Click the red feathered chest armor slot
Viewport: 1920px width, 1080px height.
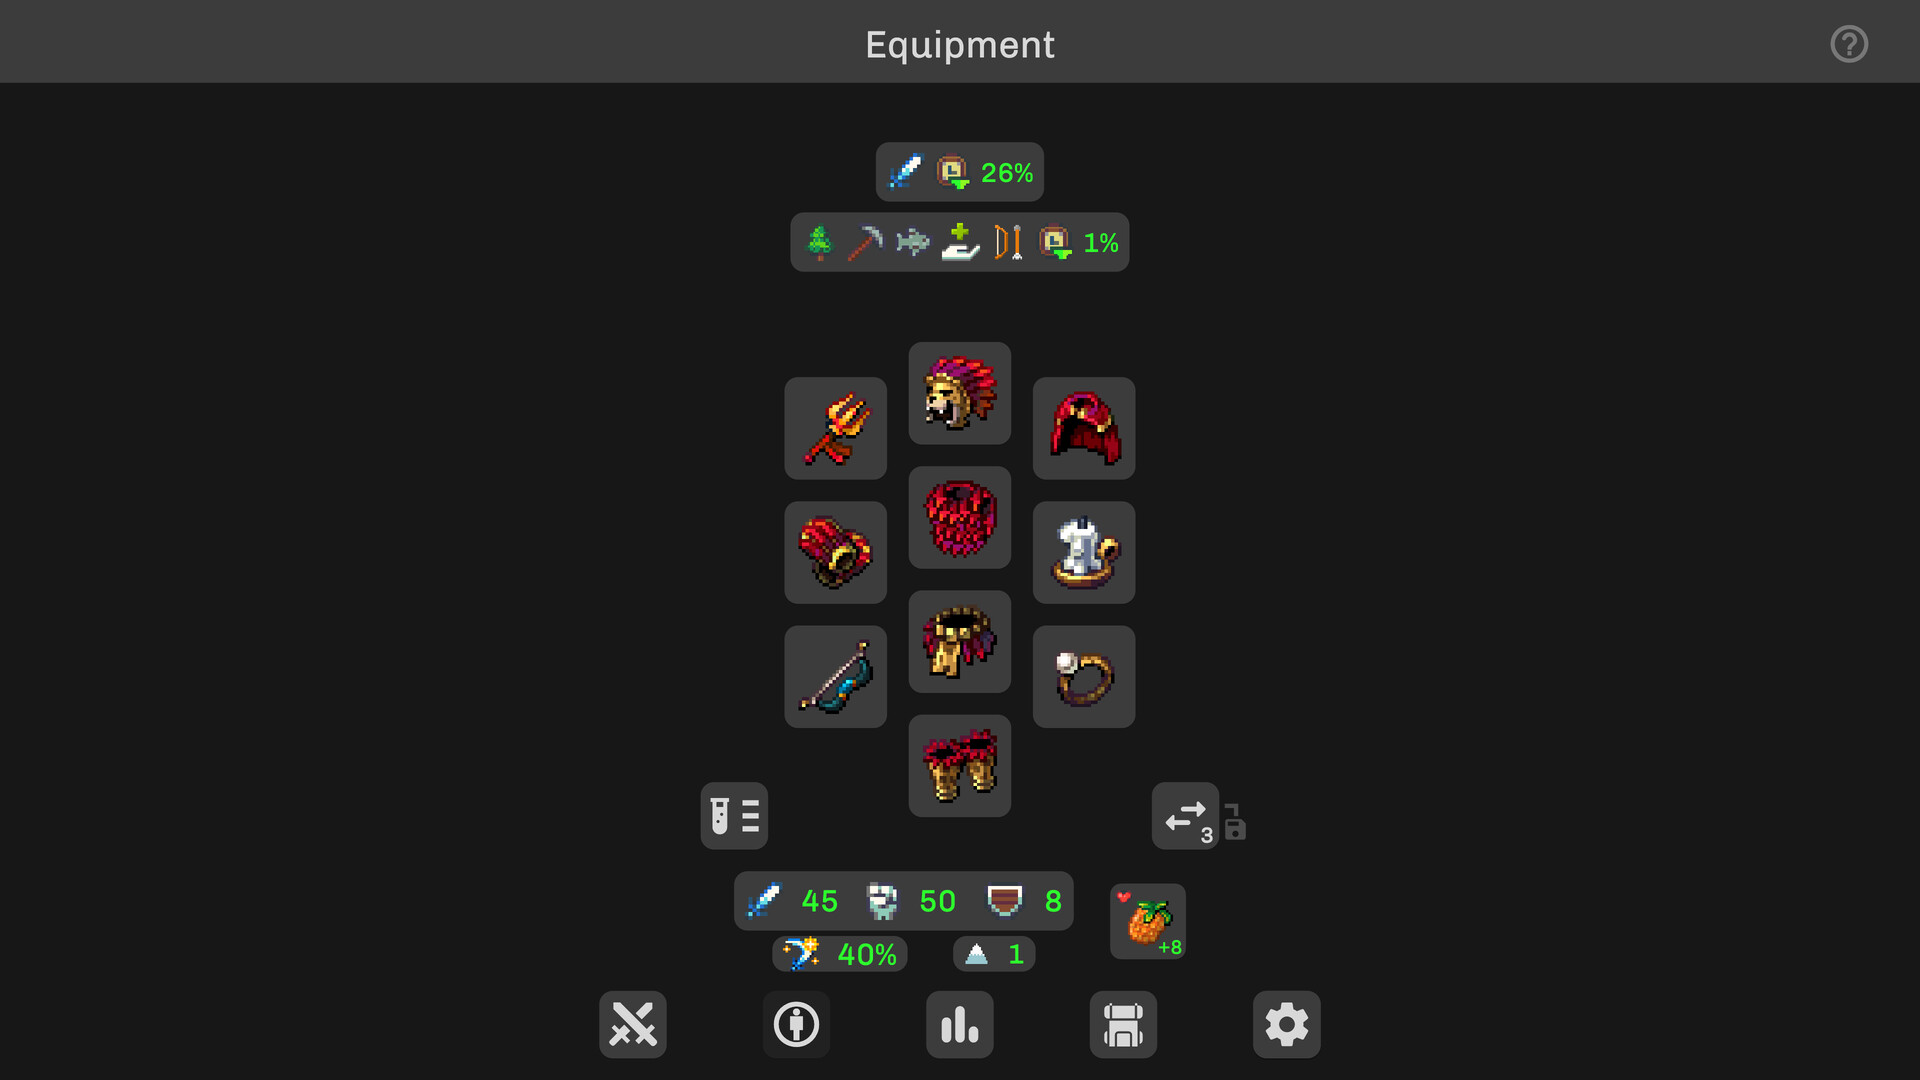click(x=959, y=517)
